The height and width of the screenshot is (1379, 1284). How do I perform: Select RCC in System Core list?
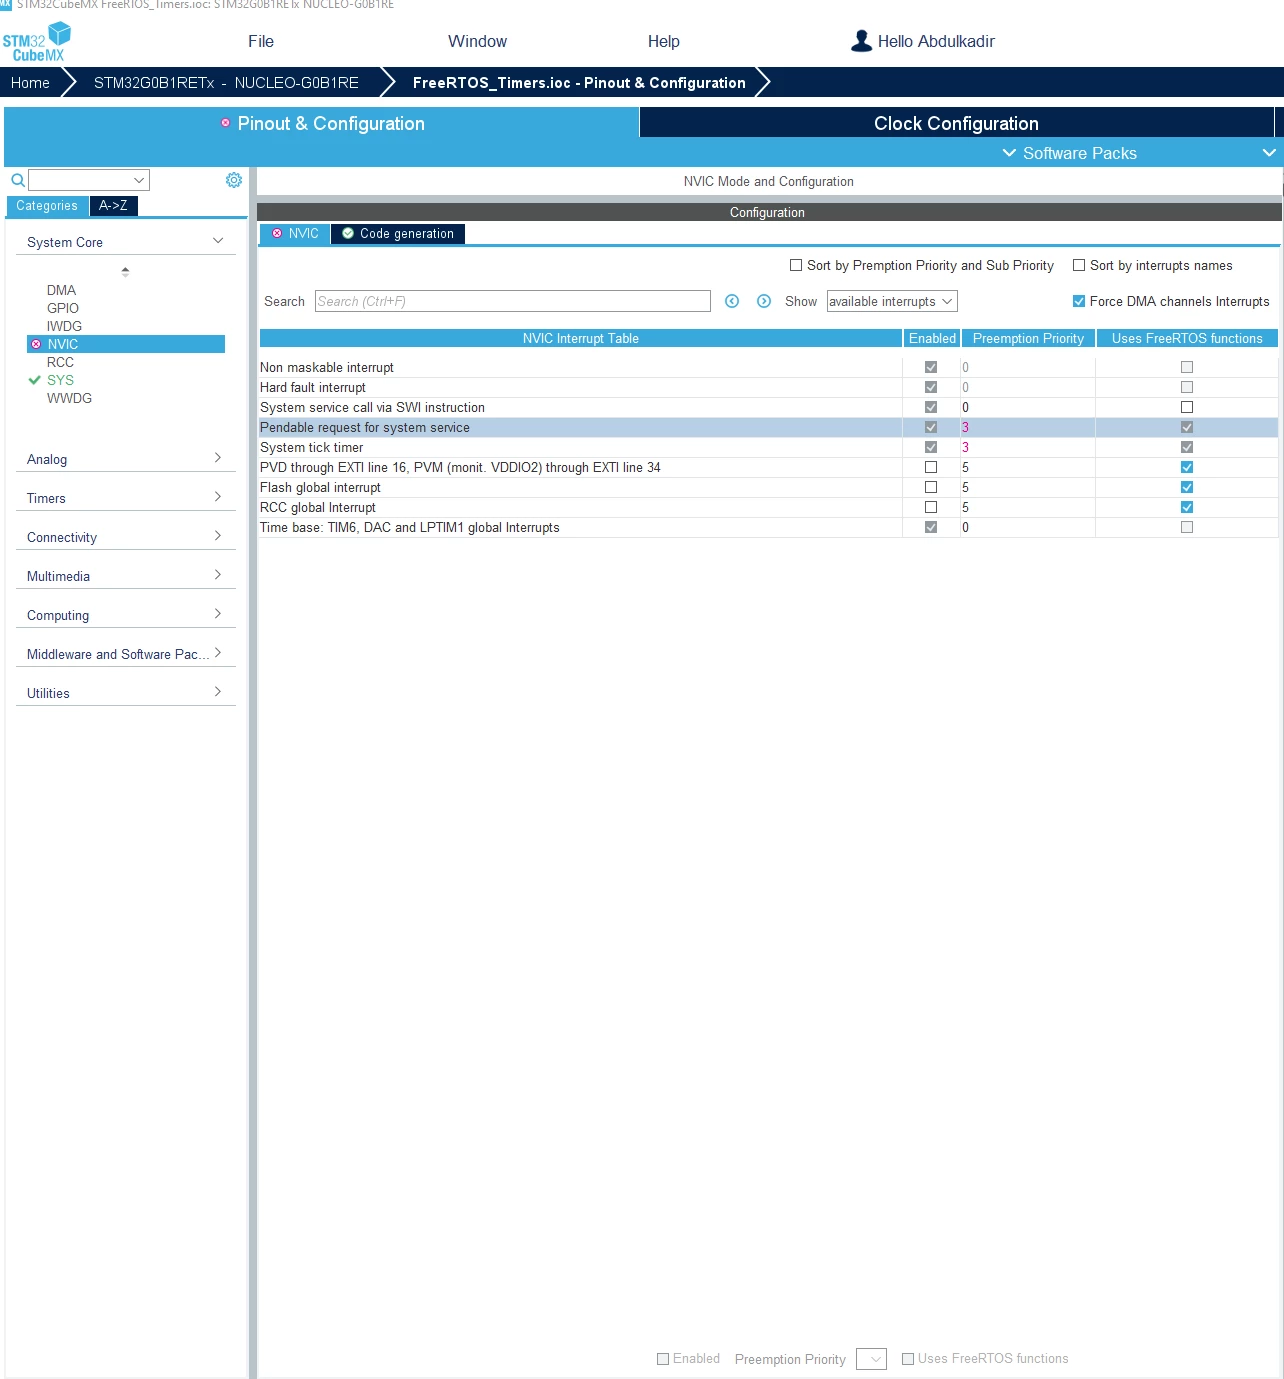coord(60,362)
